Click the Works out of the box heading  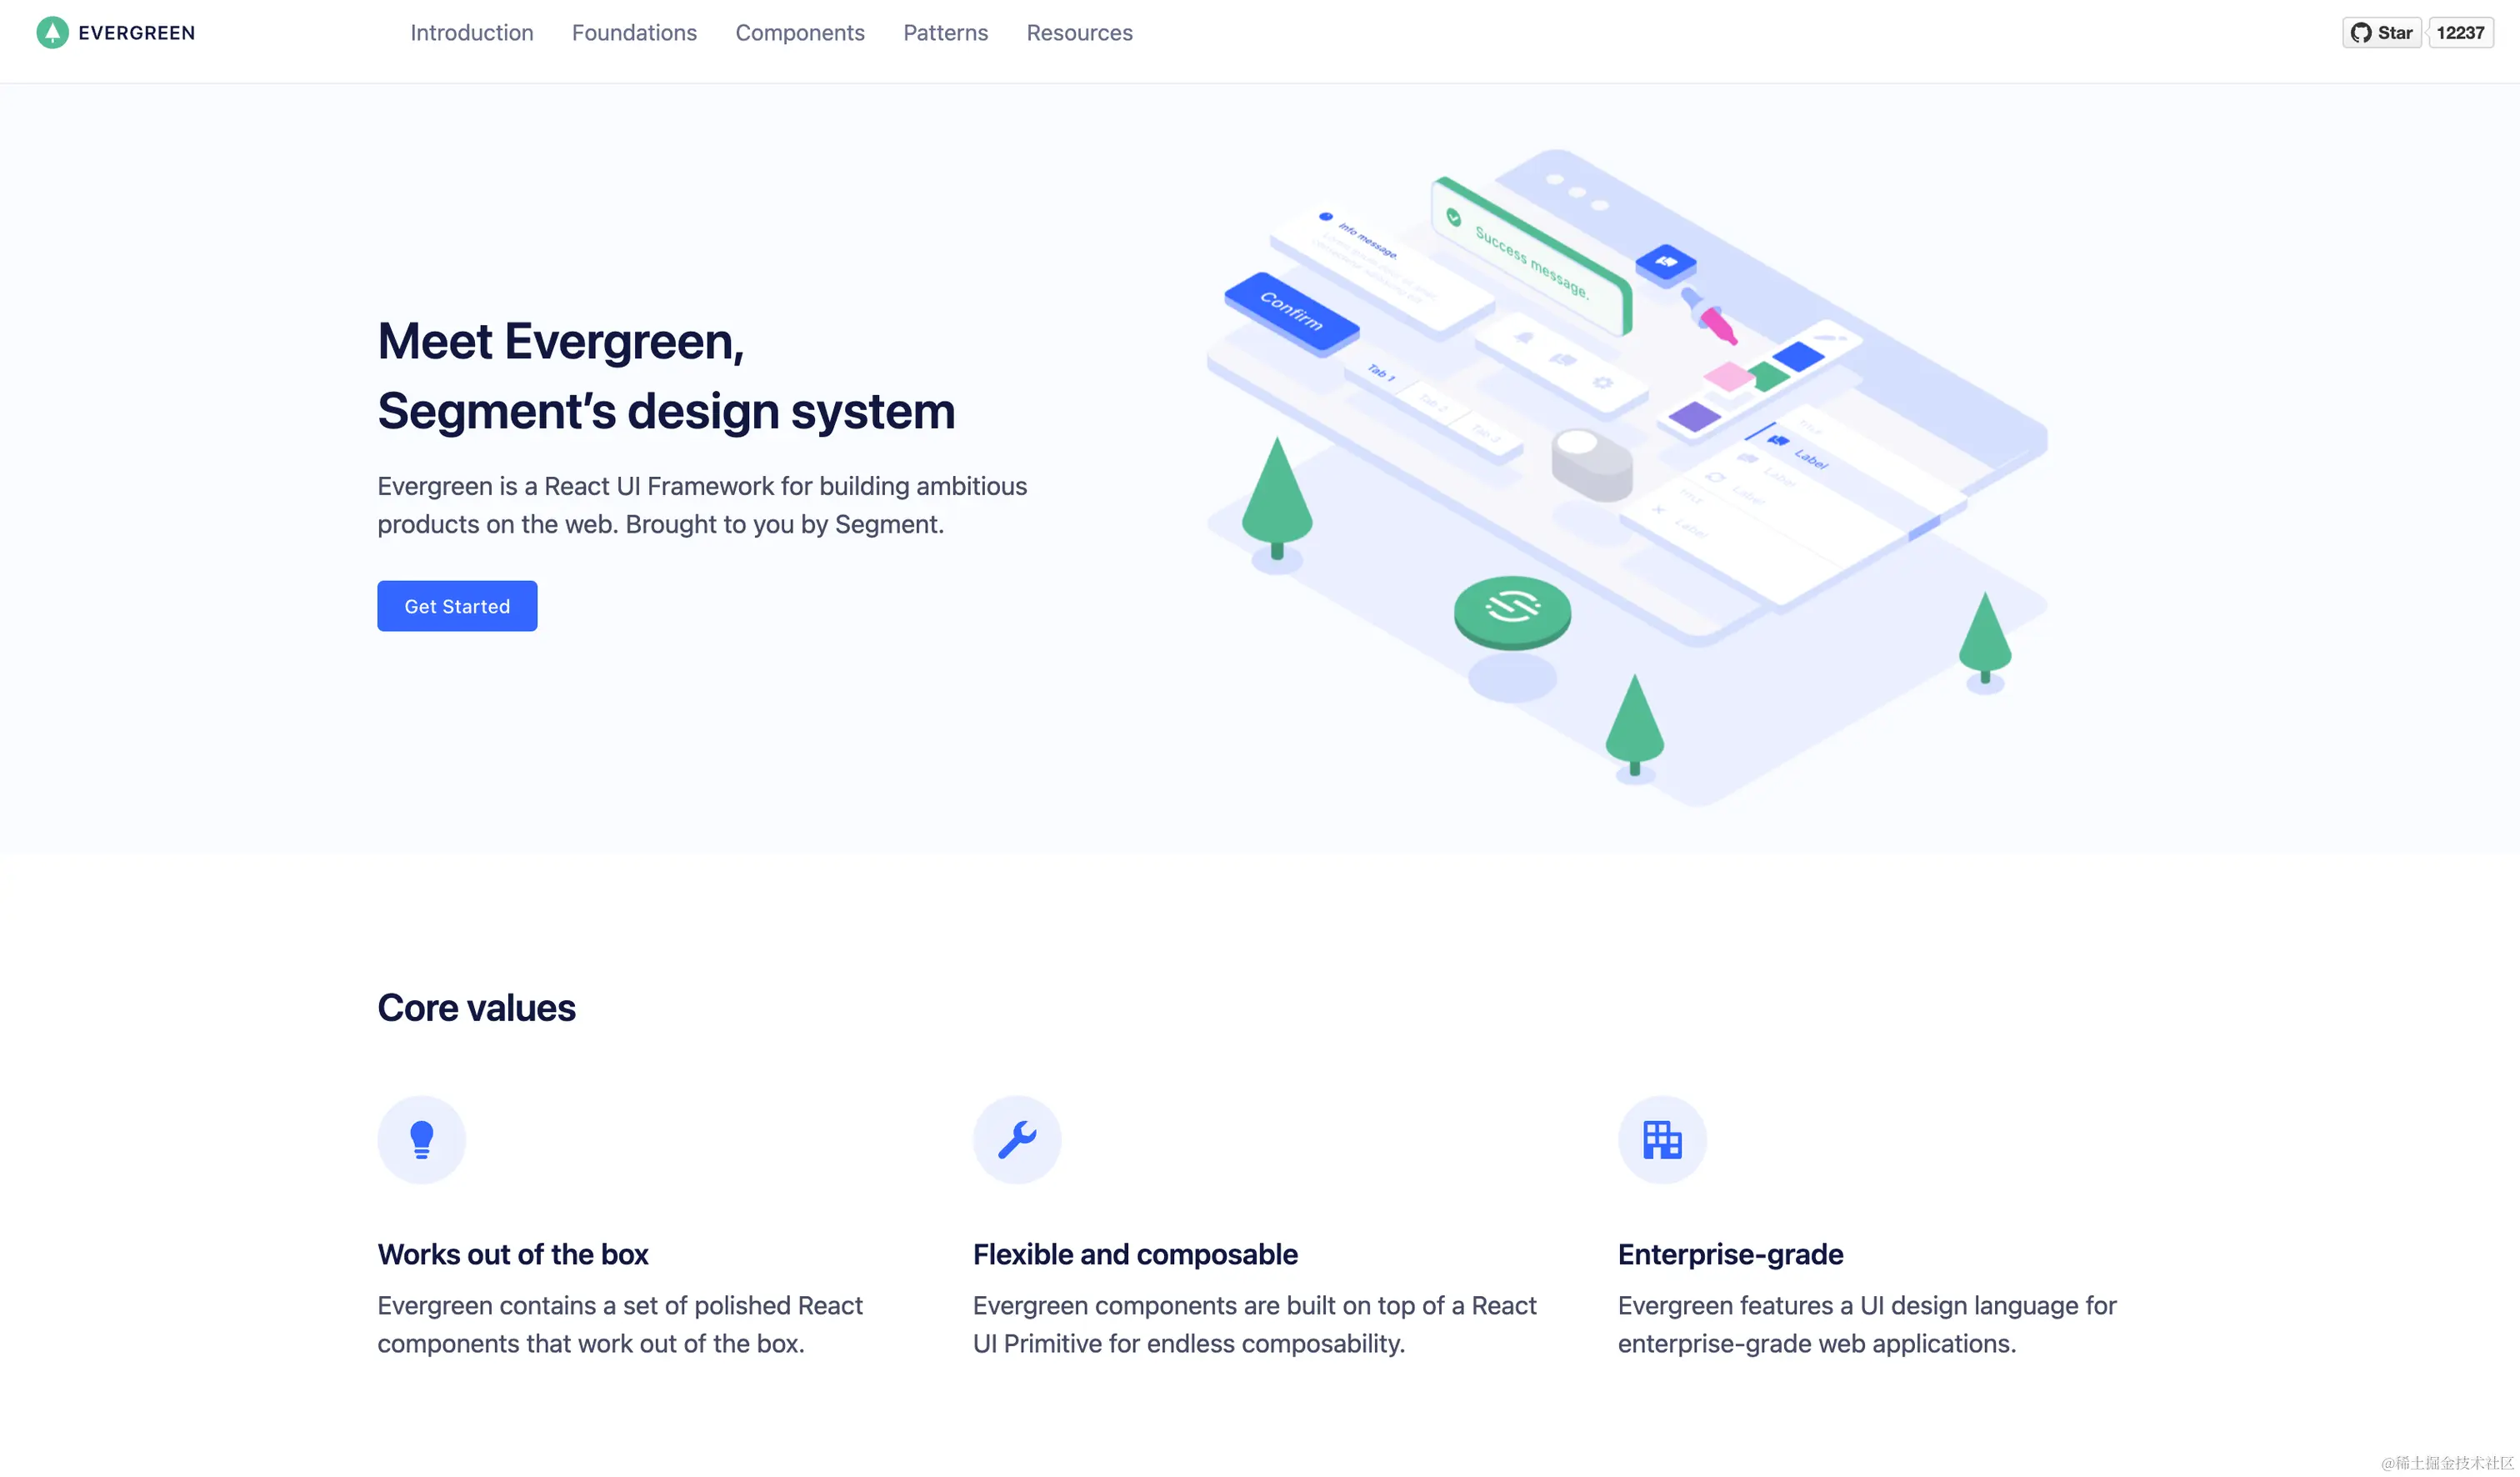(x=513, y=1254)
